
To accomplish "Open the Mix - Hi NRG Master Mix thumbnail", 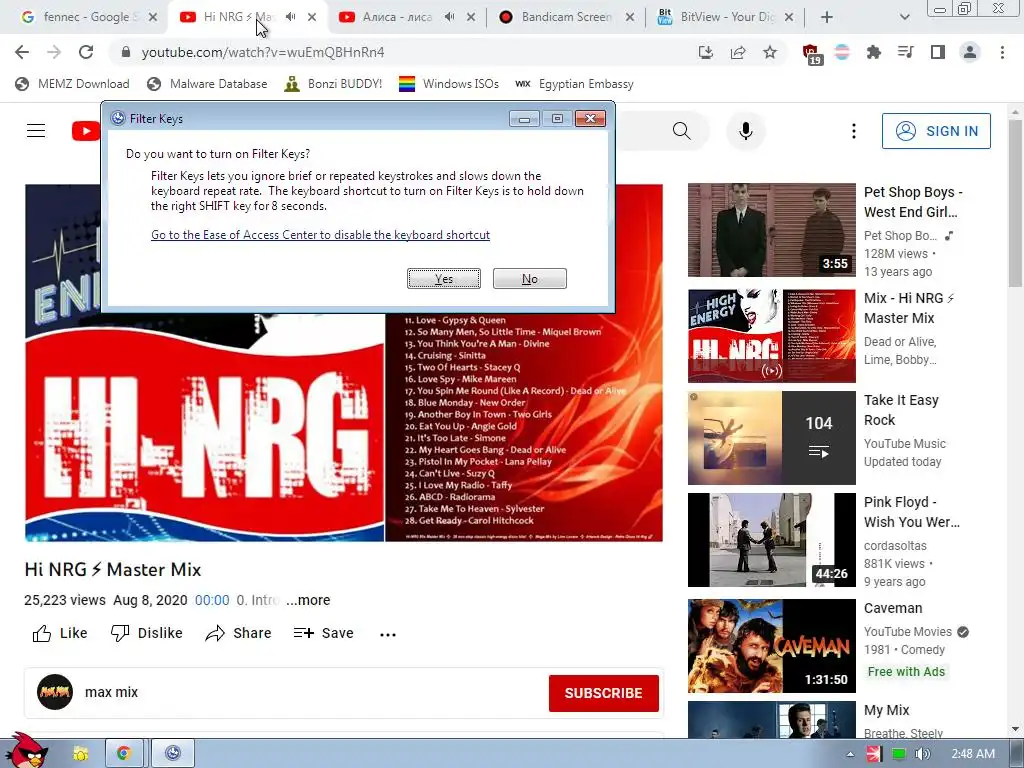I will 771,336.
